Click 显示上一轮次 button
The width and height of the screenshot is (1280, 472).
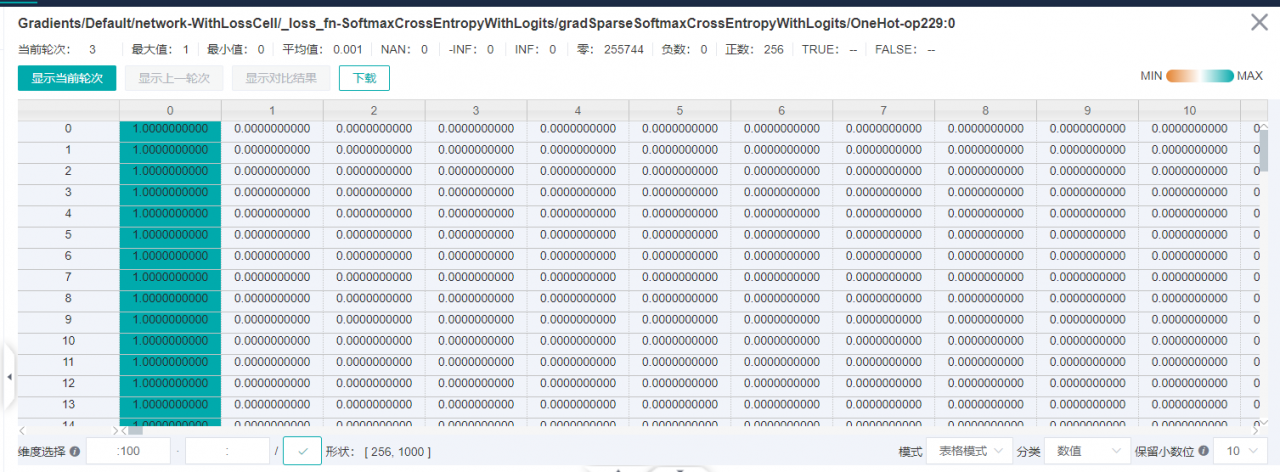(174, 78)
